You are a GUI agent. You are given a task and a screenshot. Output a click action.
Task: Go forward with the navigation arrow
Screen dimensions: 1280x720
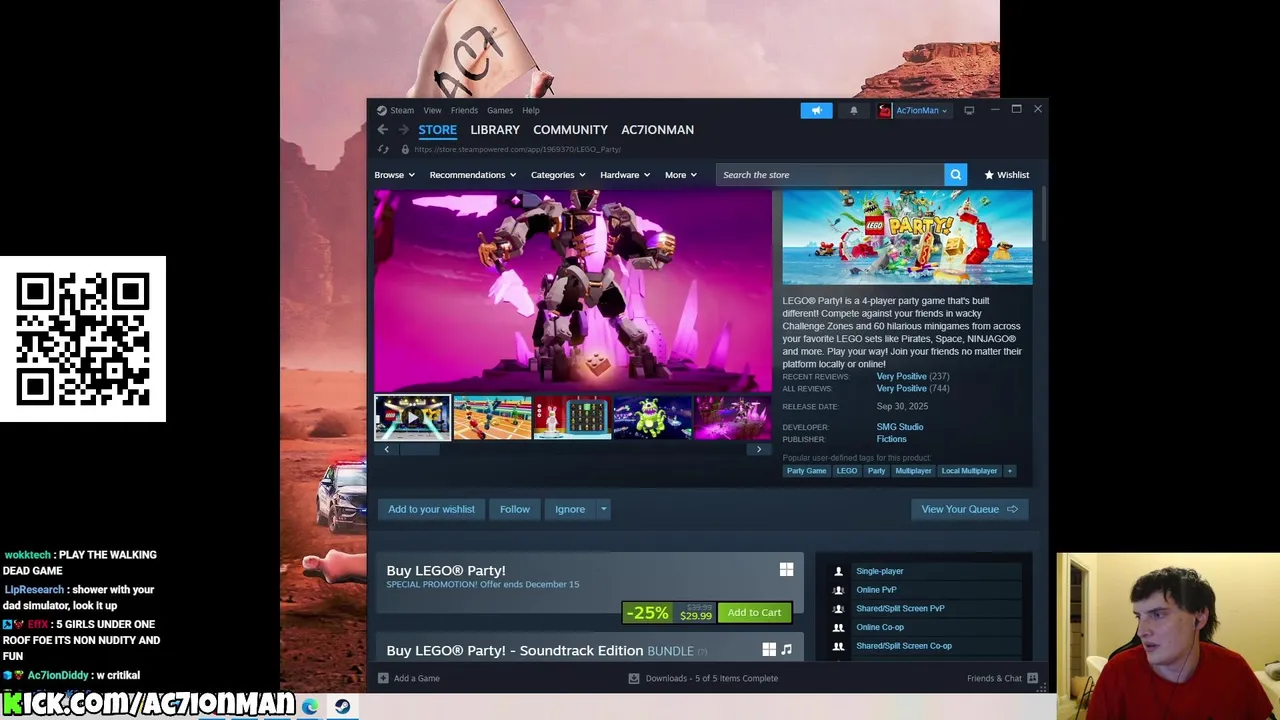[x=403, y=130]
